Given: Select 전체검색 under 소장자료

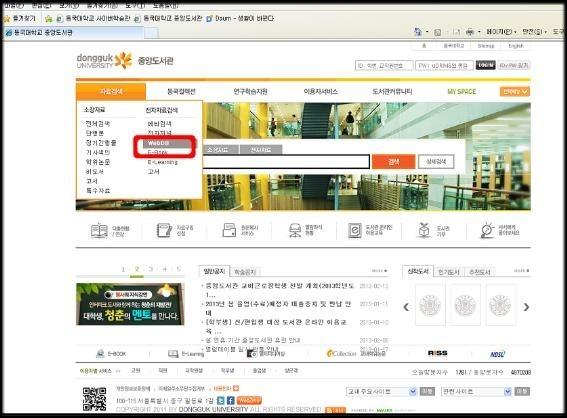Looking at the screenshot, I should click(x=98, y=124).
